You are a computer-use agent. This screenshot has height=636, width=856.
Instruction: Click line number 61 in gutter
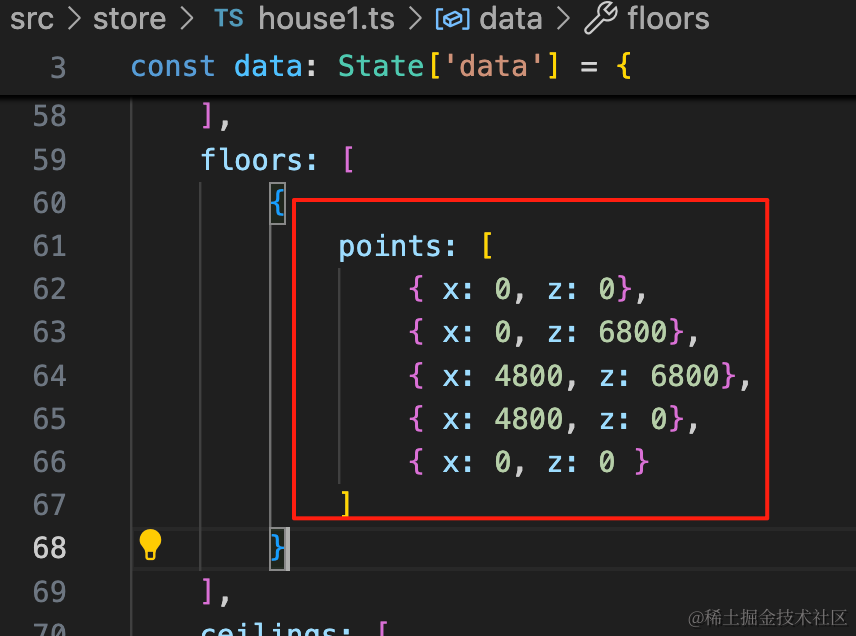pyautogui.click(x=49, y=246)
